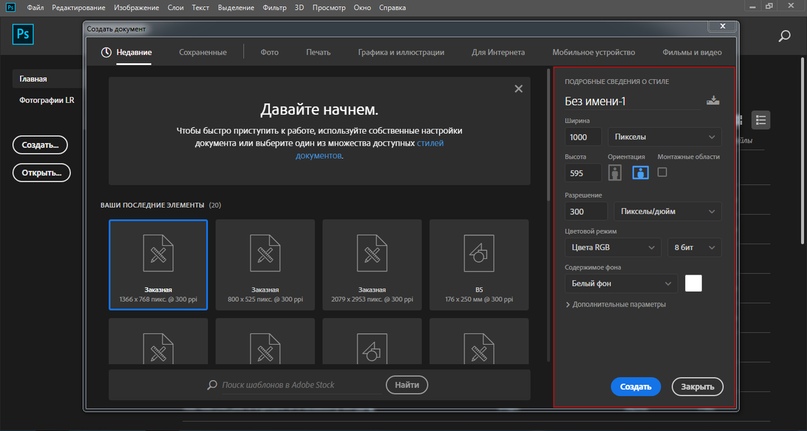Open the Пикселы width units dropdown
The image size is (807, 431).
coord(664,137)
